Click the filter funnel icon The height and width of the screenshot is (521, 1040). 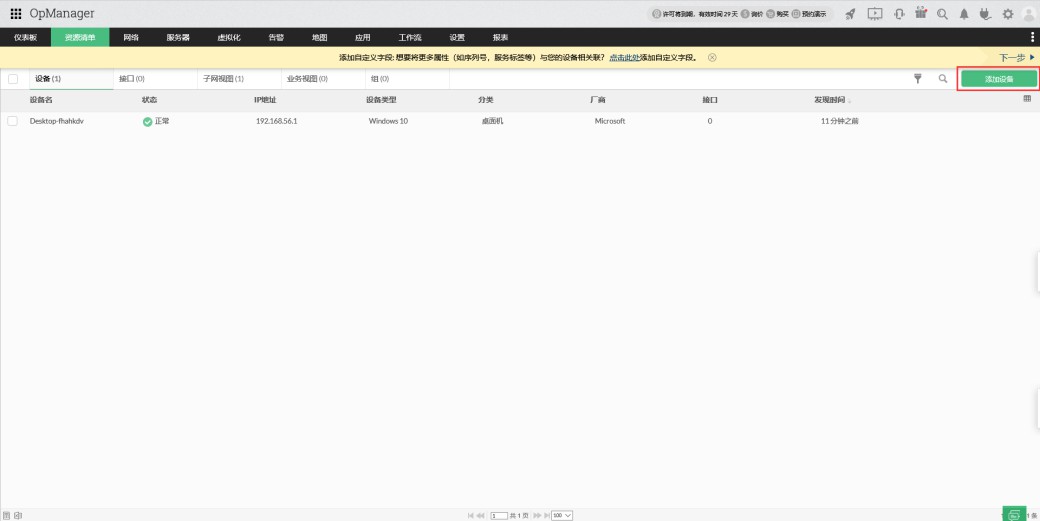click(918, 78)
